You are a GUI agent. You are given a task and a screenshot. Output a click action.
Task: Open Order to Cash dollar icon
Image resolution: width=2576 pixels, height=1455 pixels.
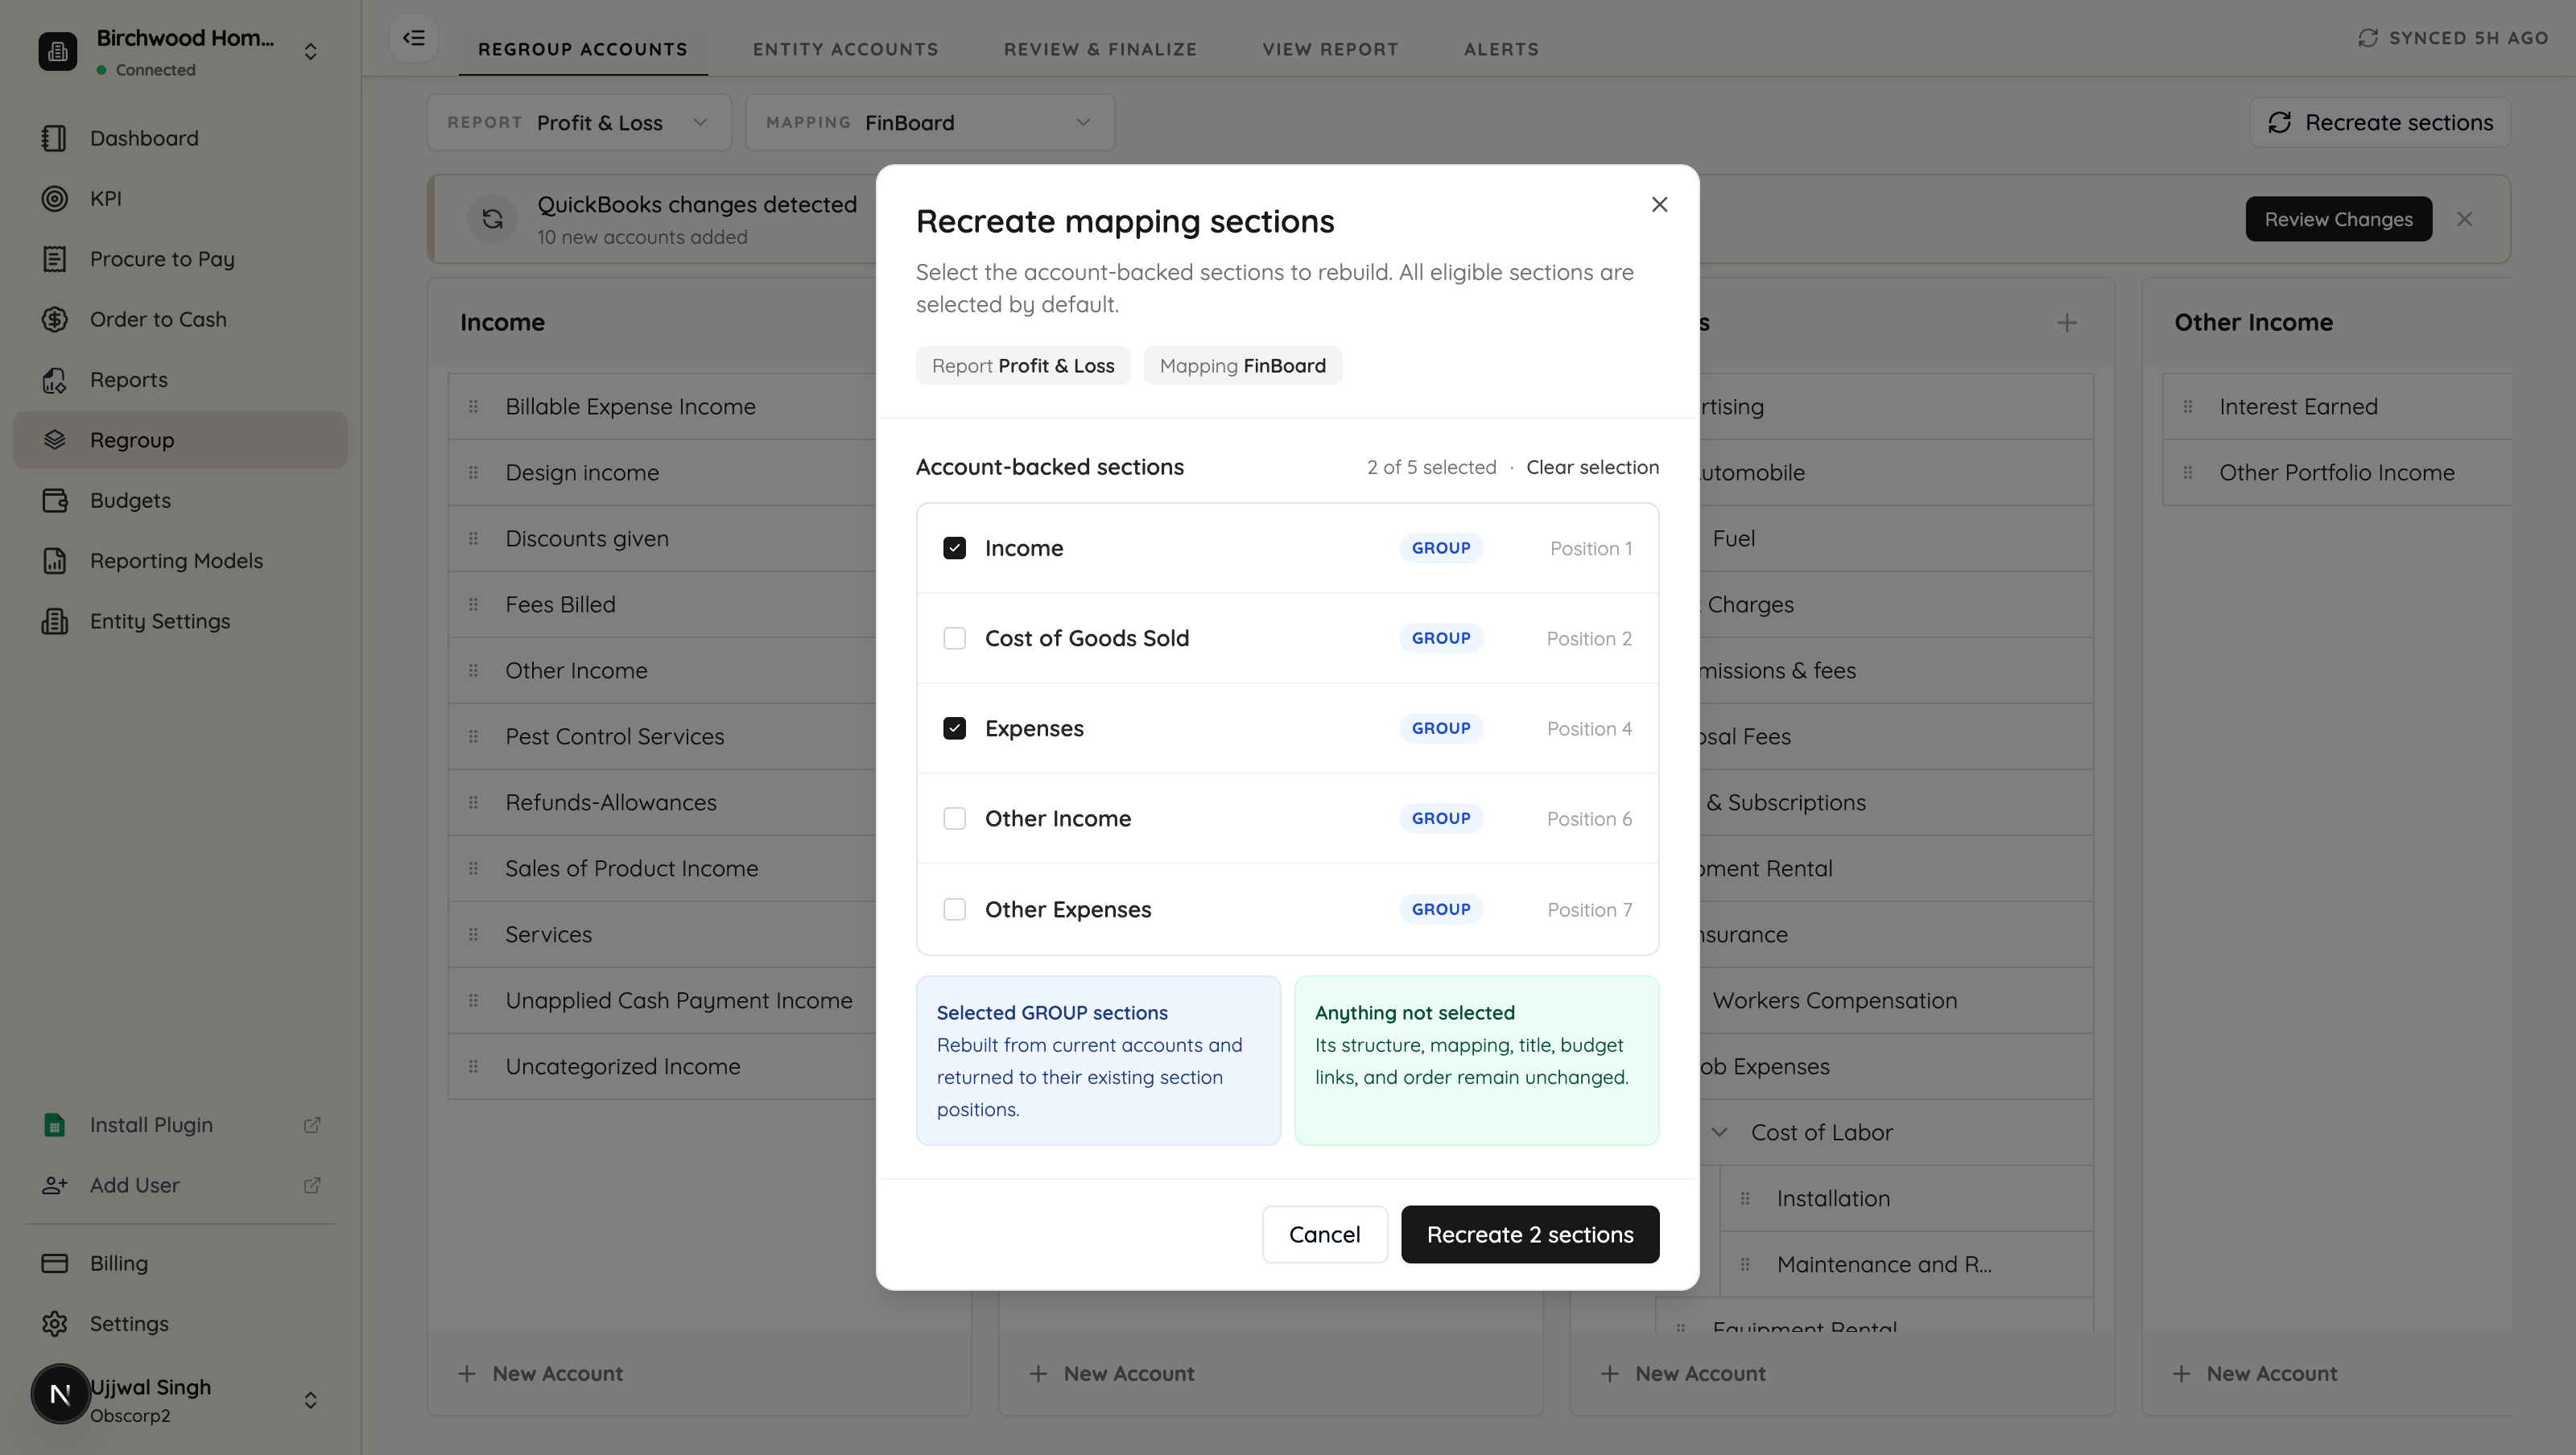click(x=54, y=319)
